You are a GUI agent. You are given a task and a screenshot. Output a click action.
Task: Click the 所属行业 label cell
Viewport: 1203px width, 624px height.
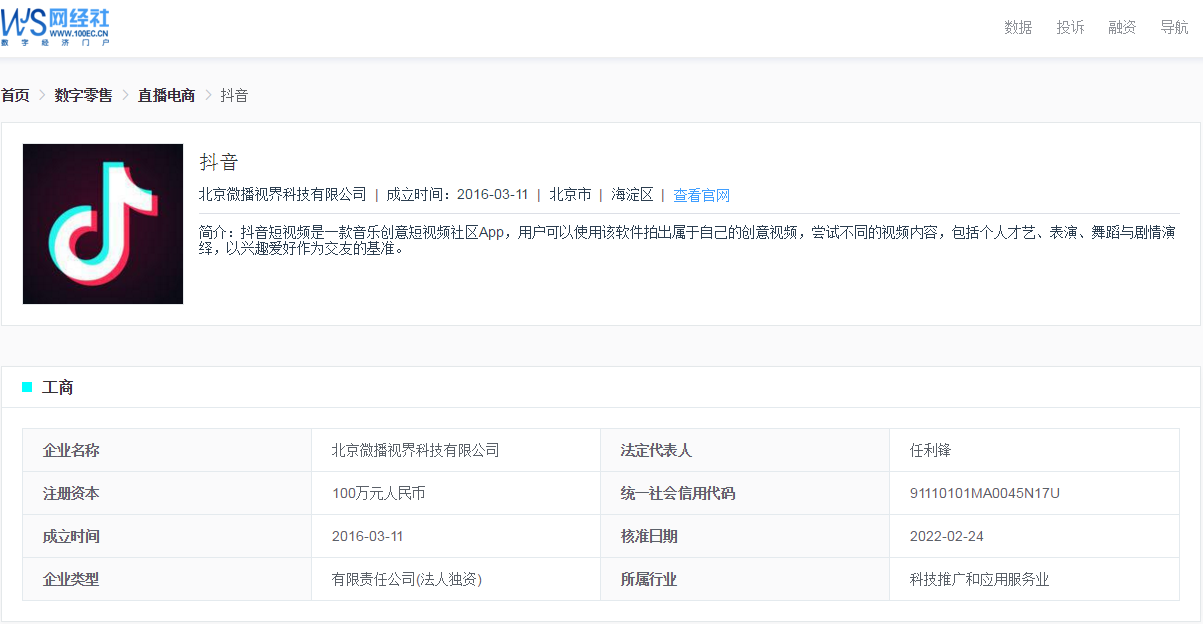(x=745, y=579)
